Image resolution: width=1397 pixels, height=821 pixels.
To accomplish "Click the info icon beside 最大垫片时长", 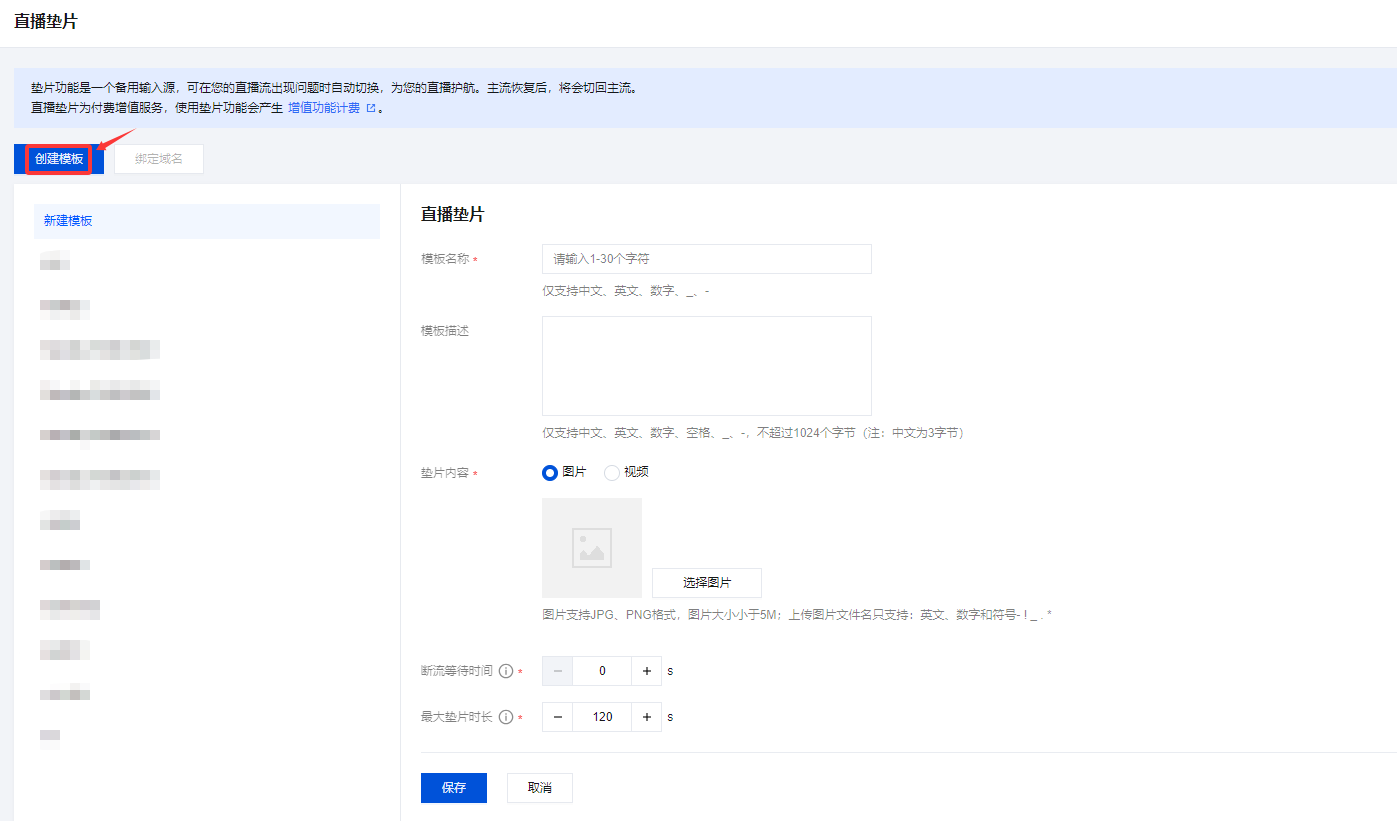I will click(506, 717).
